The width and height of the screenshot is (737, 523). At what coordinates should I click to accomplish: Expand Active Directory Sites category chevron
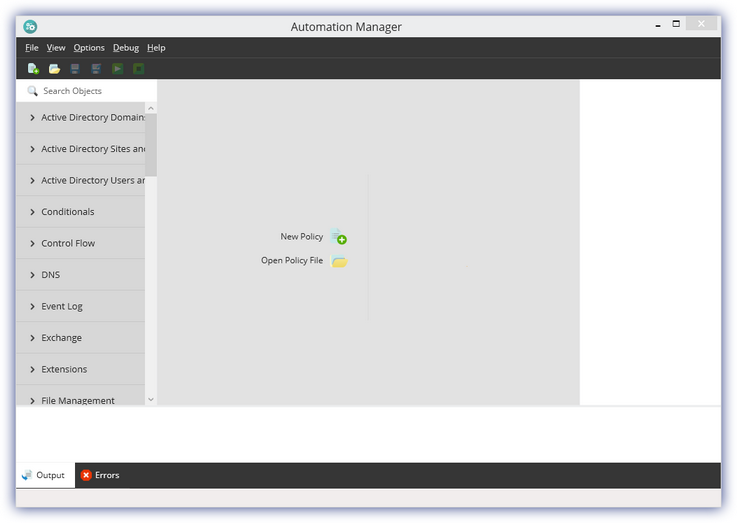pos(32,149)
